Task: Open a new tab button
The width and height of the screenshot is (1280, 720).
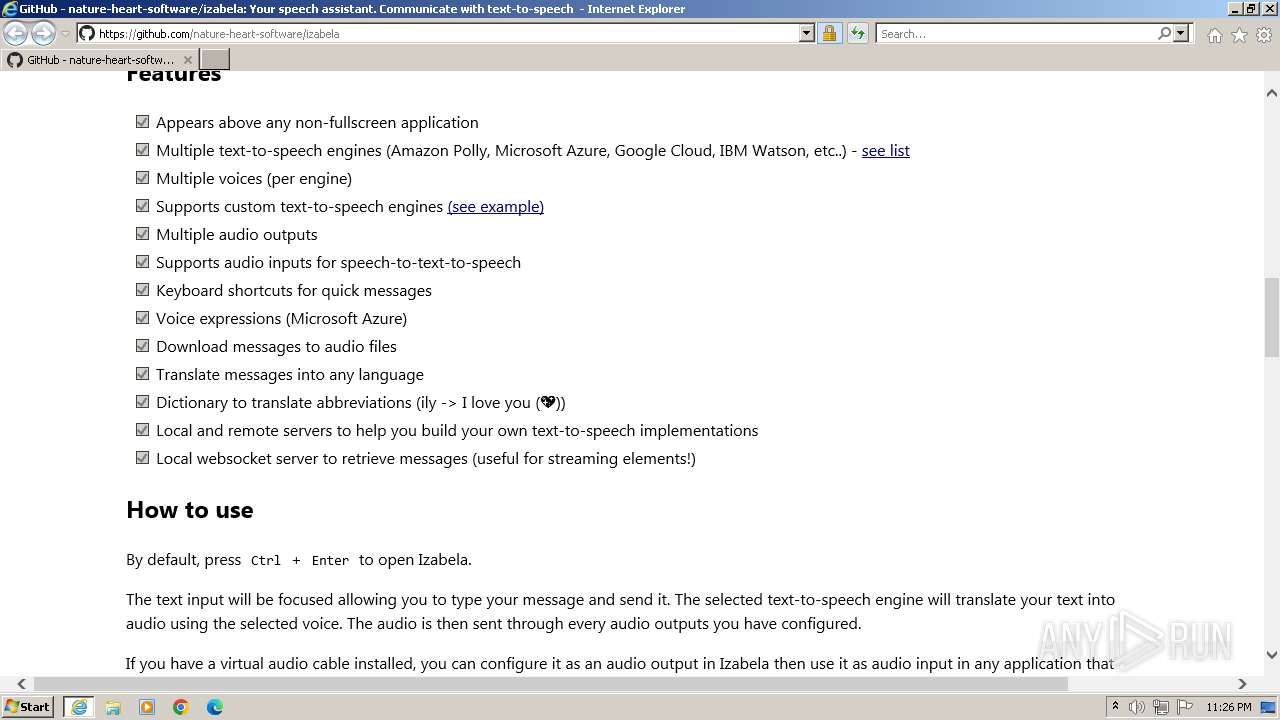Action: (x=215, y=59)
